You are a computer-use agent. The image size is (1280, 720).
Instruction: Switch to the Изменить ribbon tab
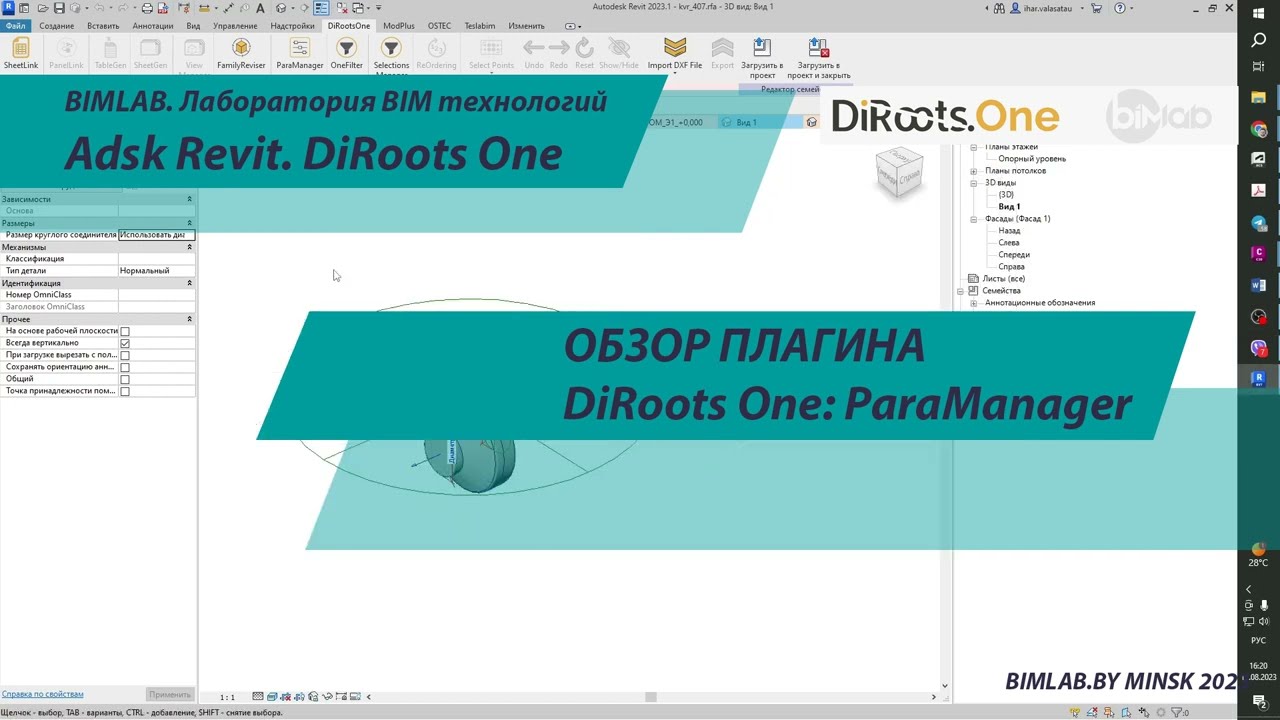[527, 26]
